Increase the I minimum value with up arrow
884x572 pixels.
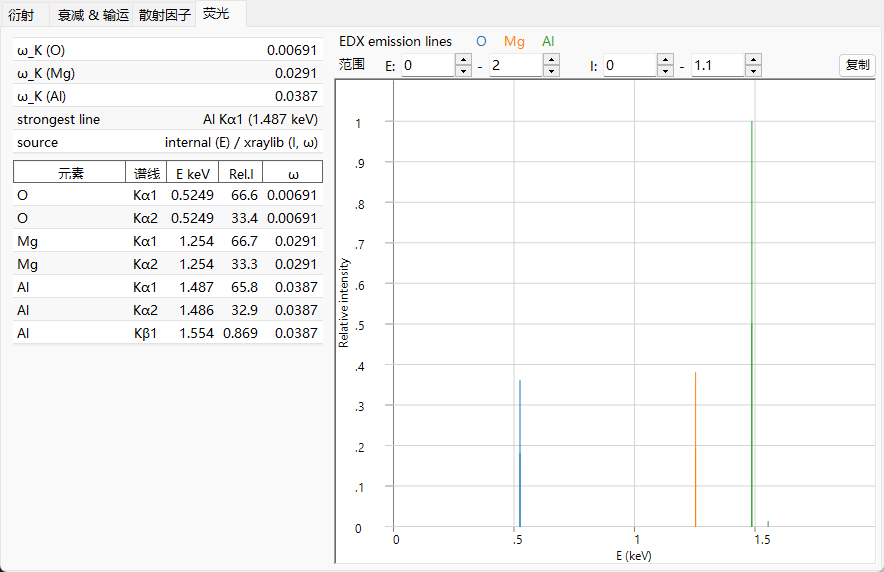pyautogui.click(x=666, y=60)
